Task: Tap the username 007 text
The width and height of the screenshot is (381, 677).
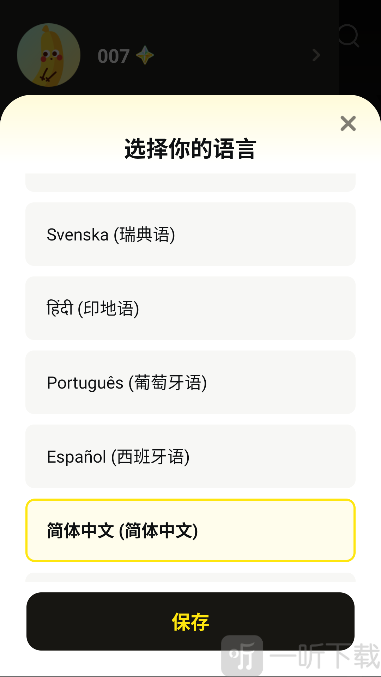Action: [113, 56]
